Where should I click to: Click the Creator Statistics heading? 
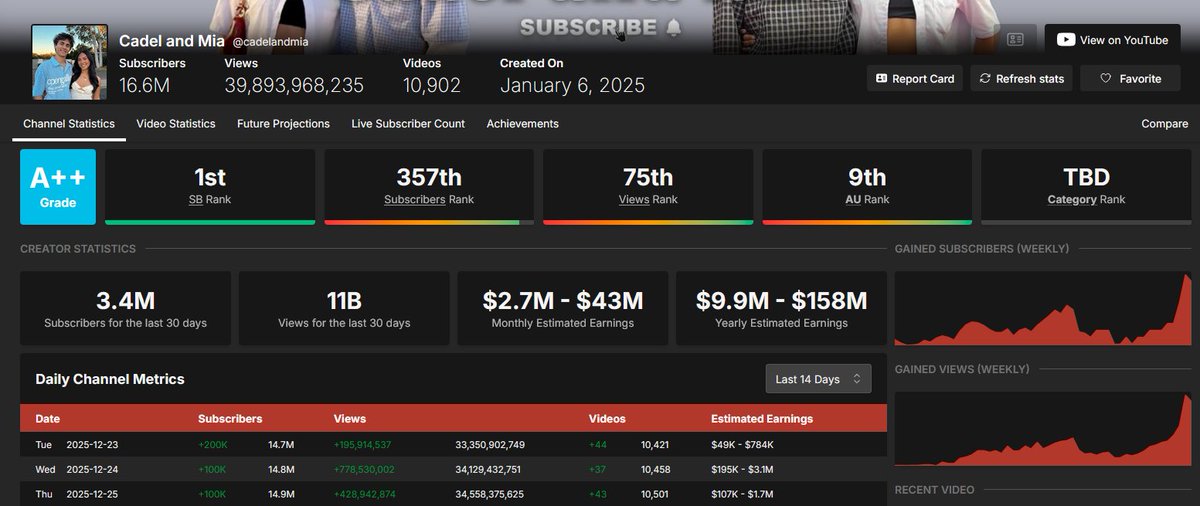[x=78, y=248]
